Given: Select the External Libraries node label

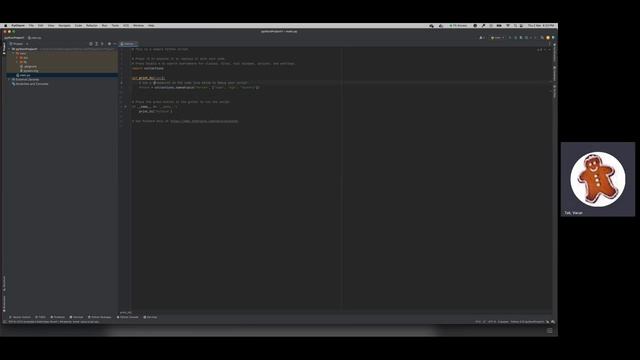Looking at the screenshot, I should click(x=27, y=80).
